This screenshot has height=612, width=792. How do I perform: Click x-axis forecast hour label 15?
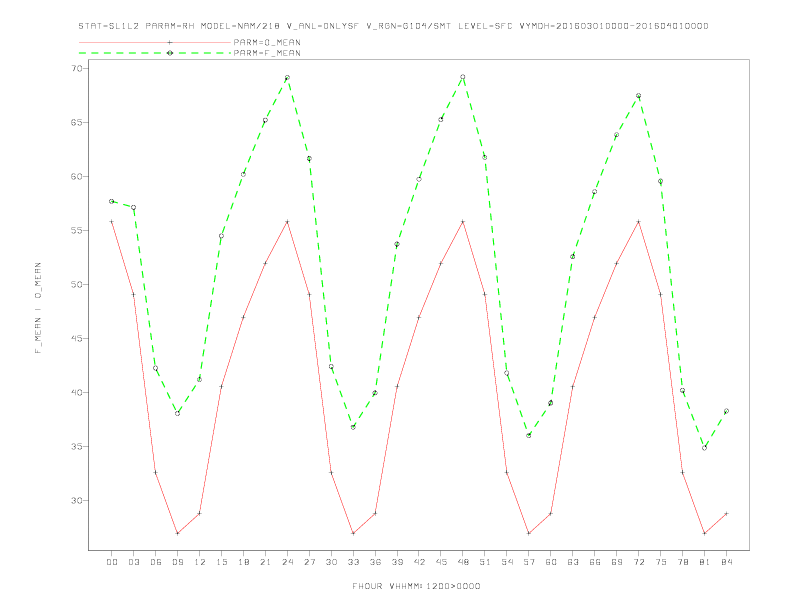point(221,562)
